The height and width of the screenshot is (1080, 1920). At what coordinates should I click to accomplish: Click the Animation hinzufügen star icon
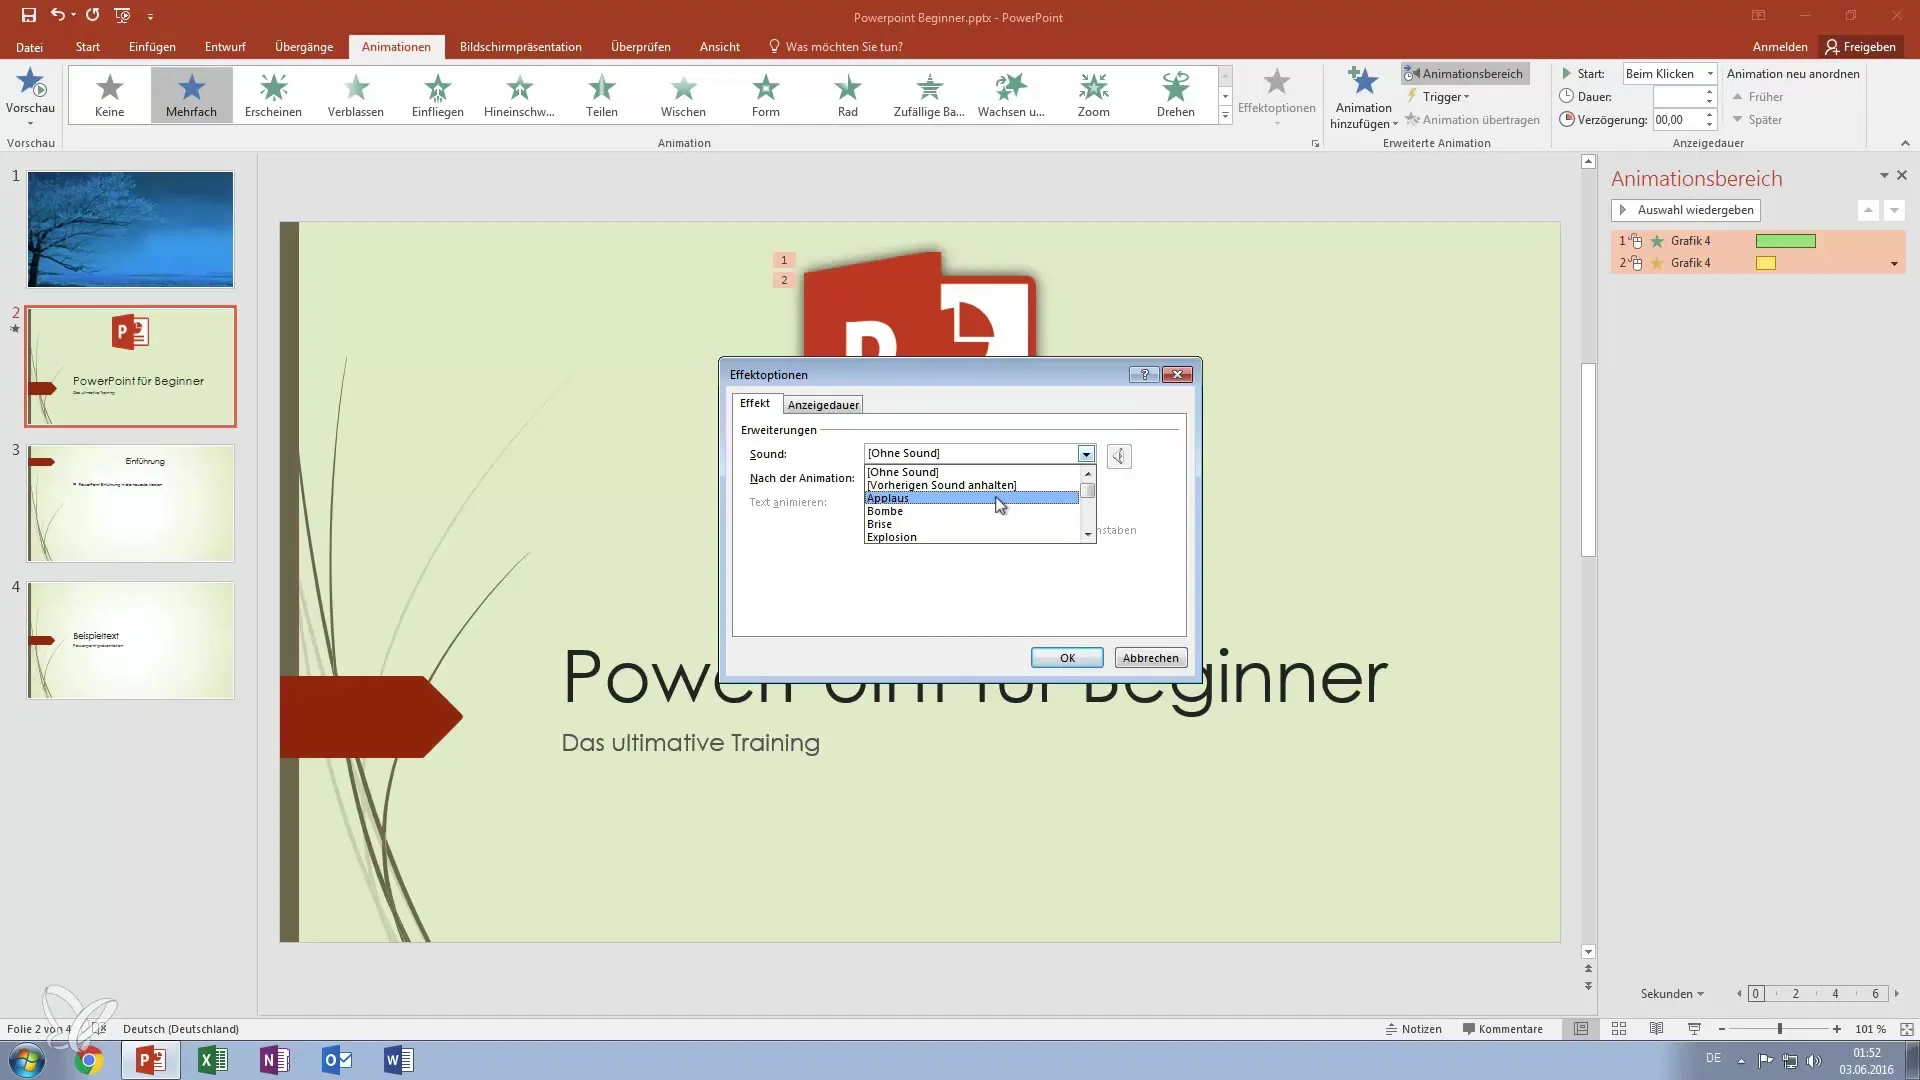pyautogui.click(x=1363, y=82)
